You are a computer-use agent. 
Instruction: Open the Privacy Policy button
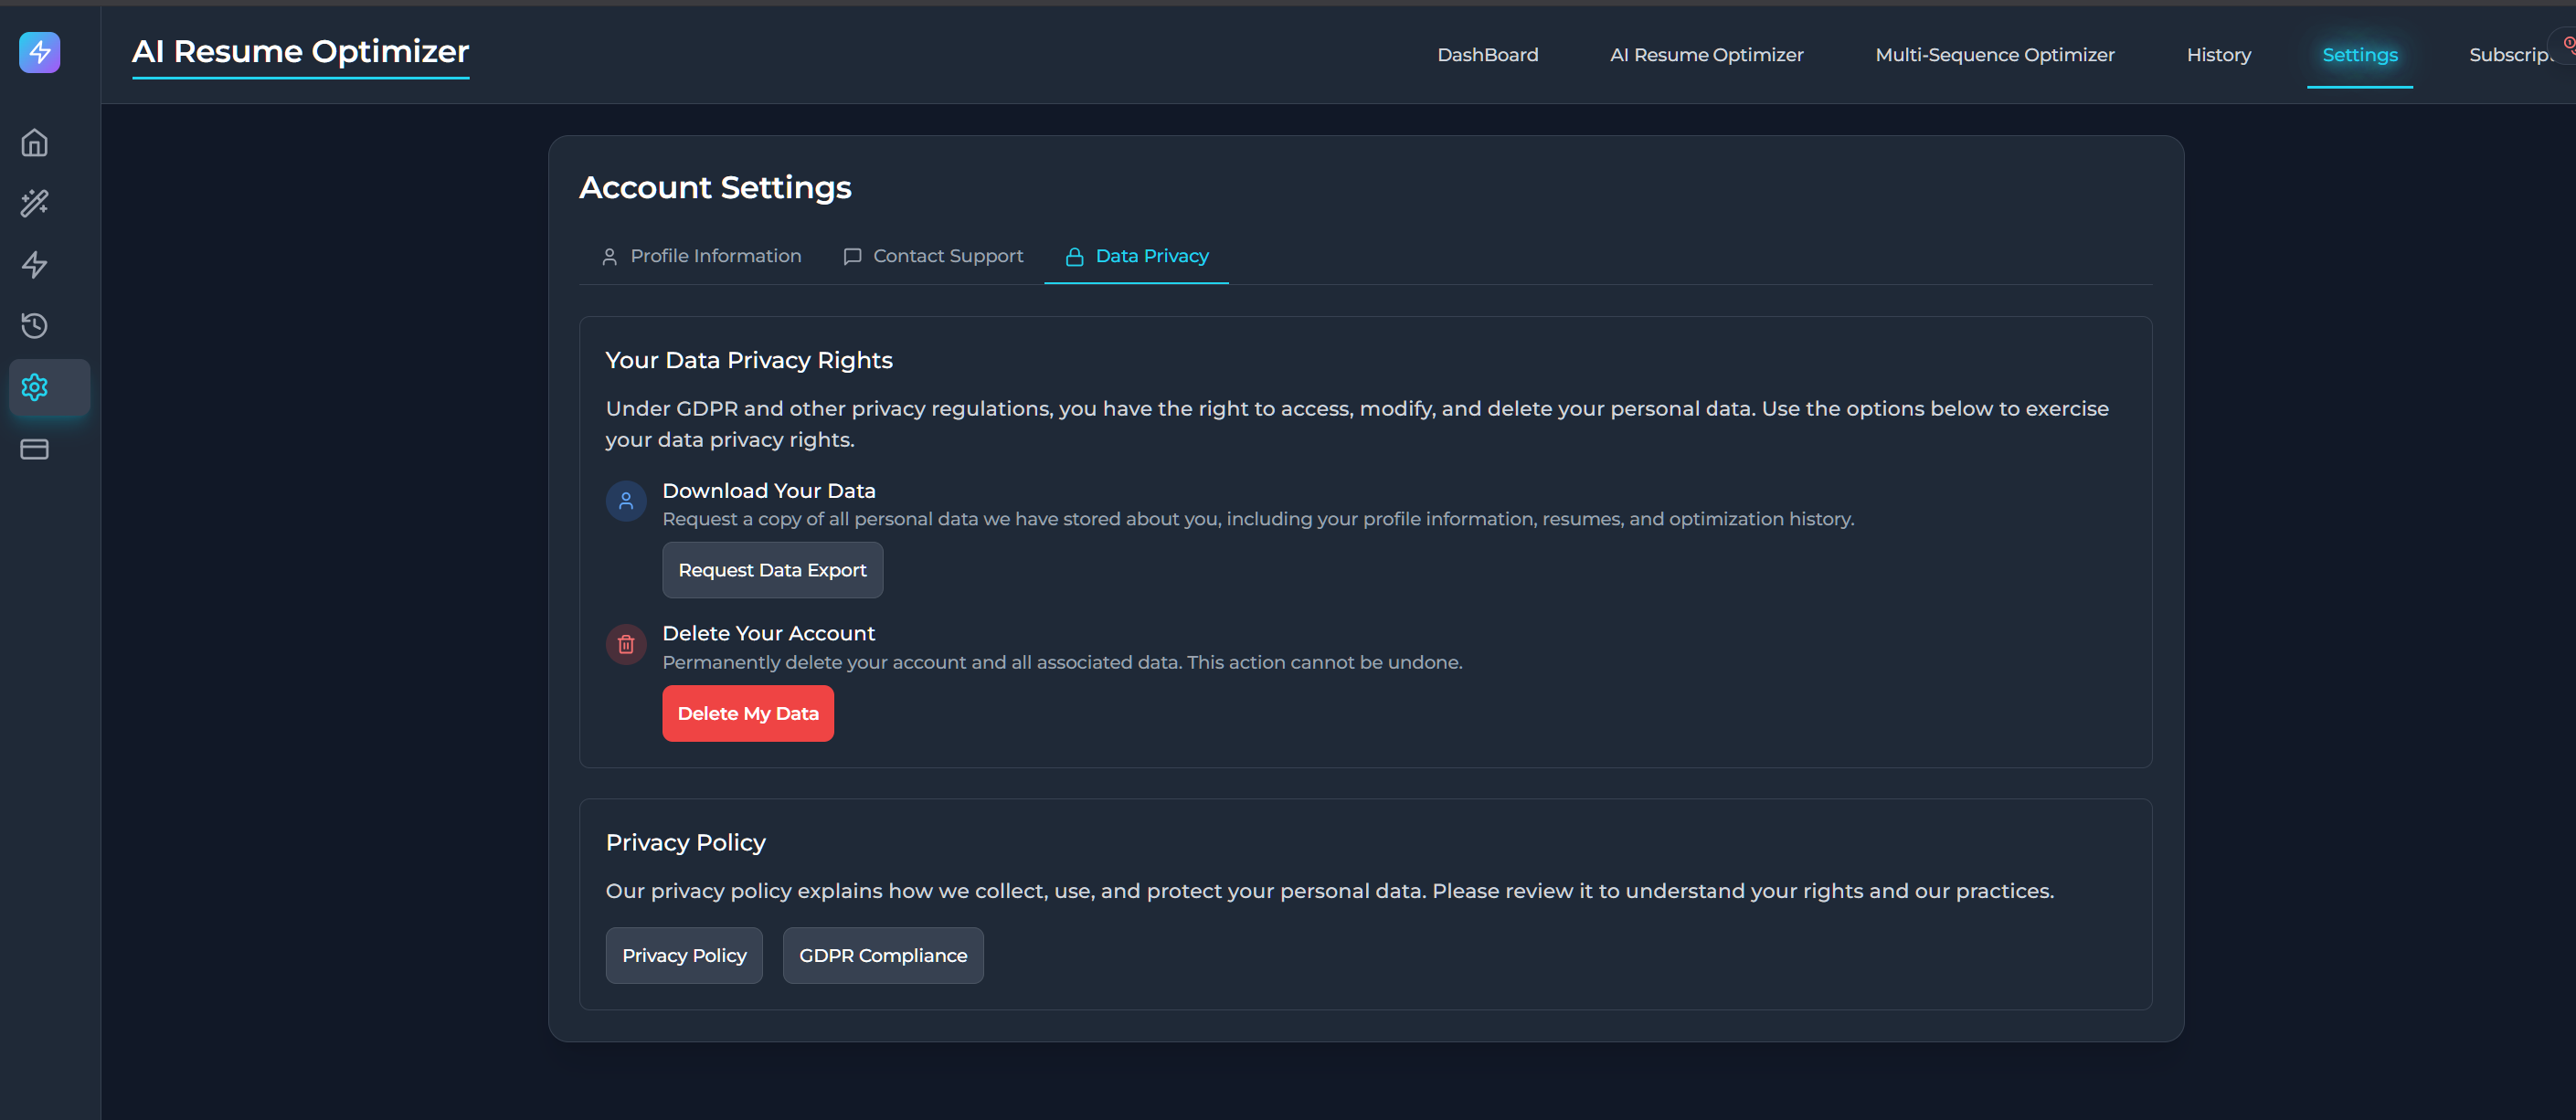pos(684,955)
